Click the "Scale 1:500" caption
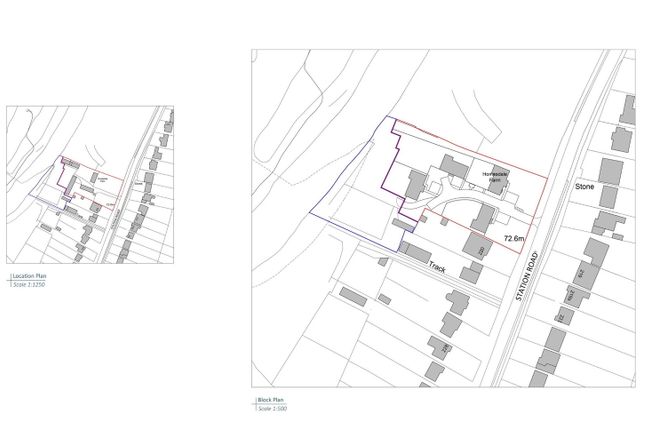Screen dimensions: 645x430 point(272,408)
